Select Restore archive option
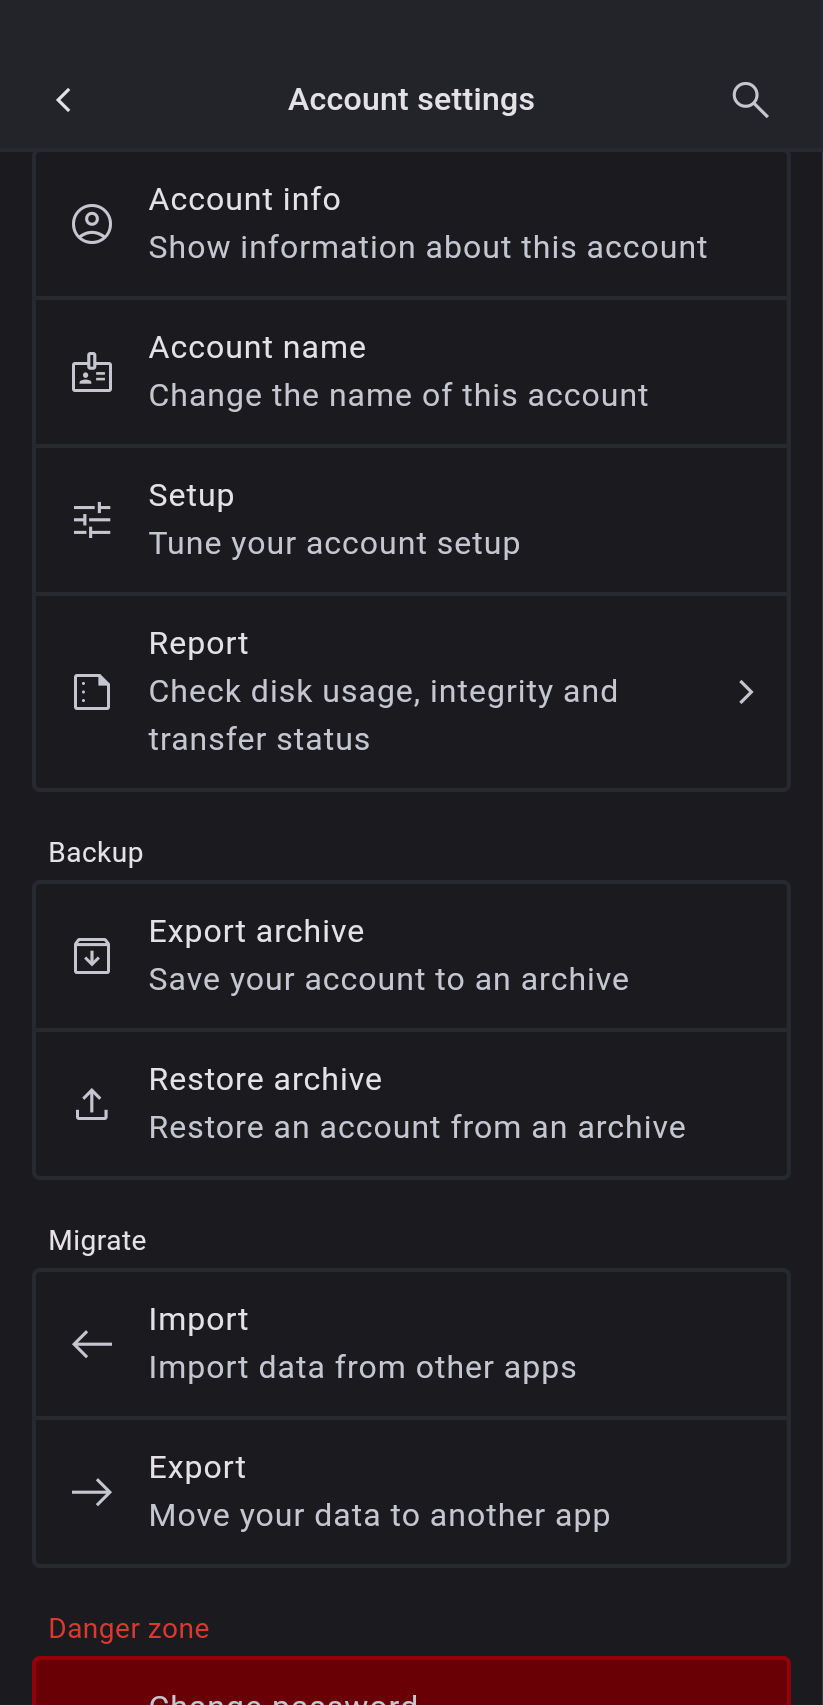 pyautogui.click(x=416, y=1104)
